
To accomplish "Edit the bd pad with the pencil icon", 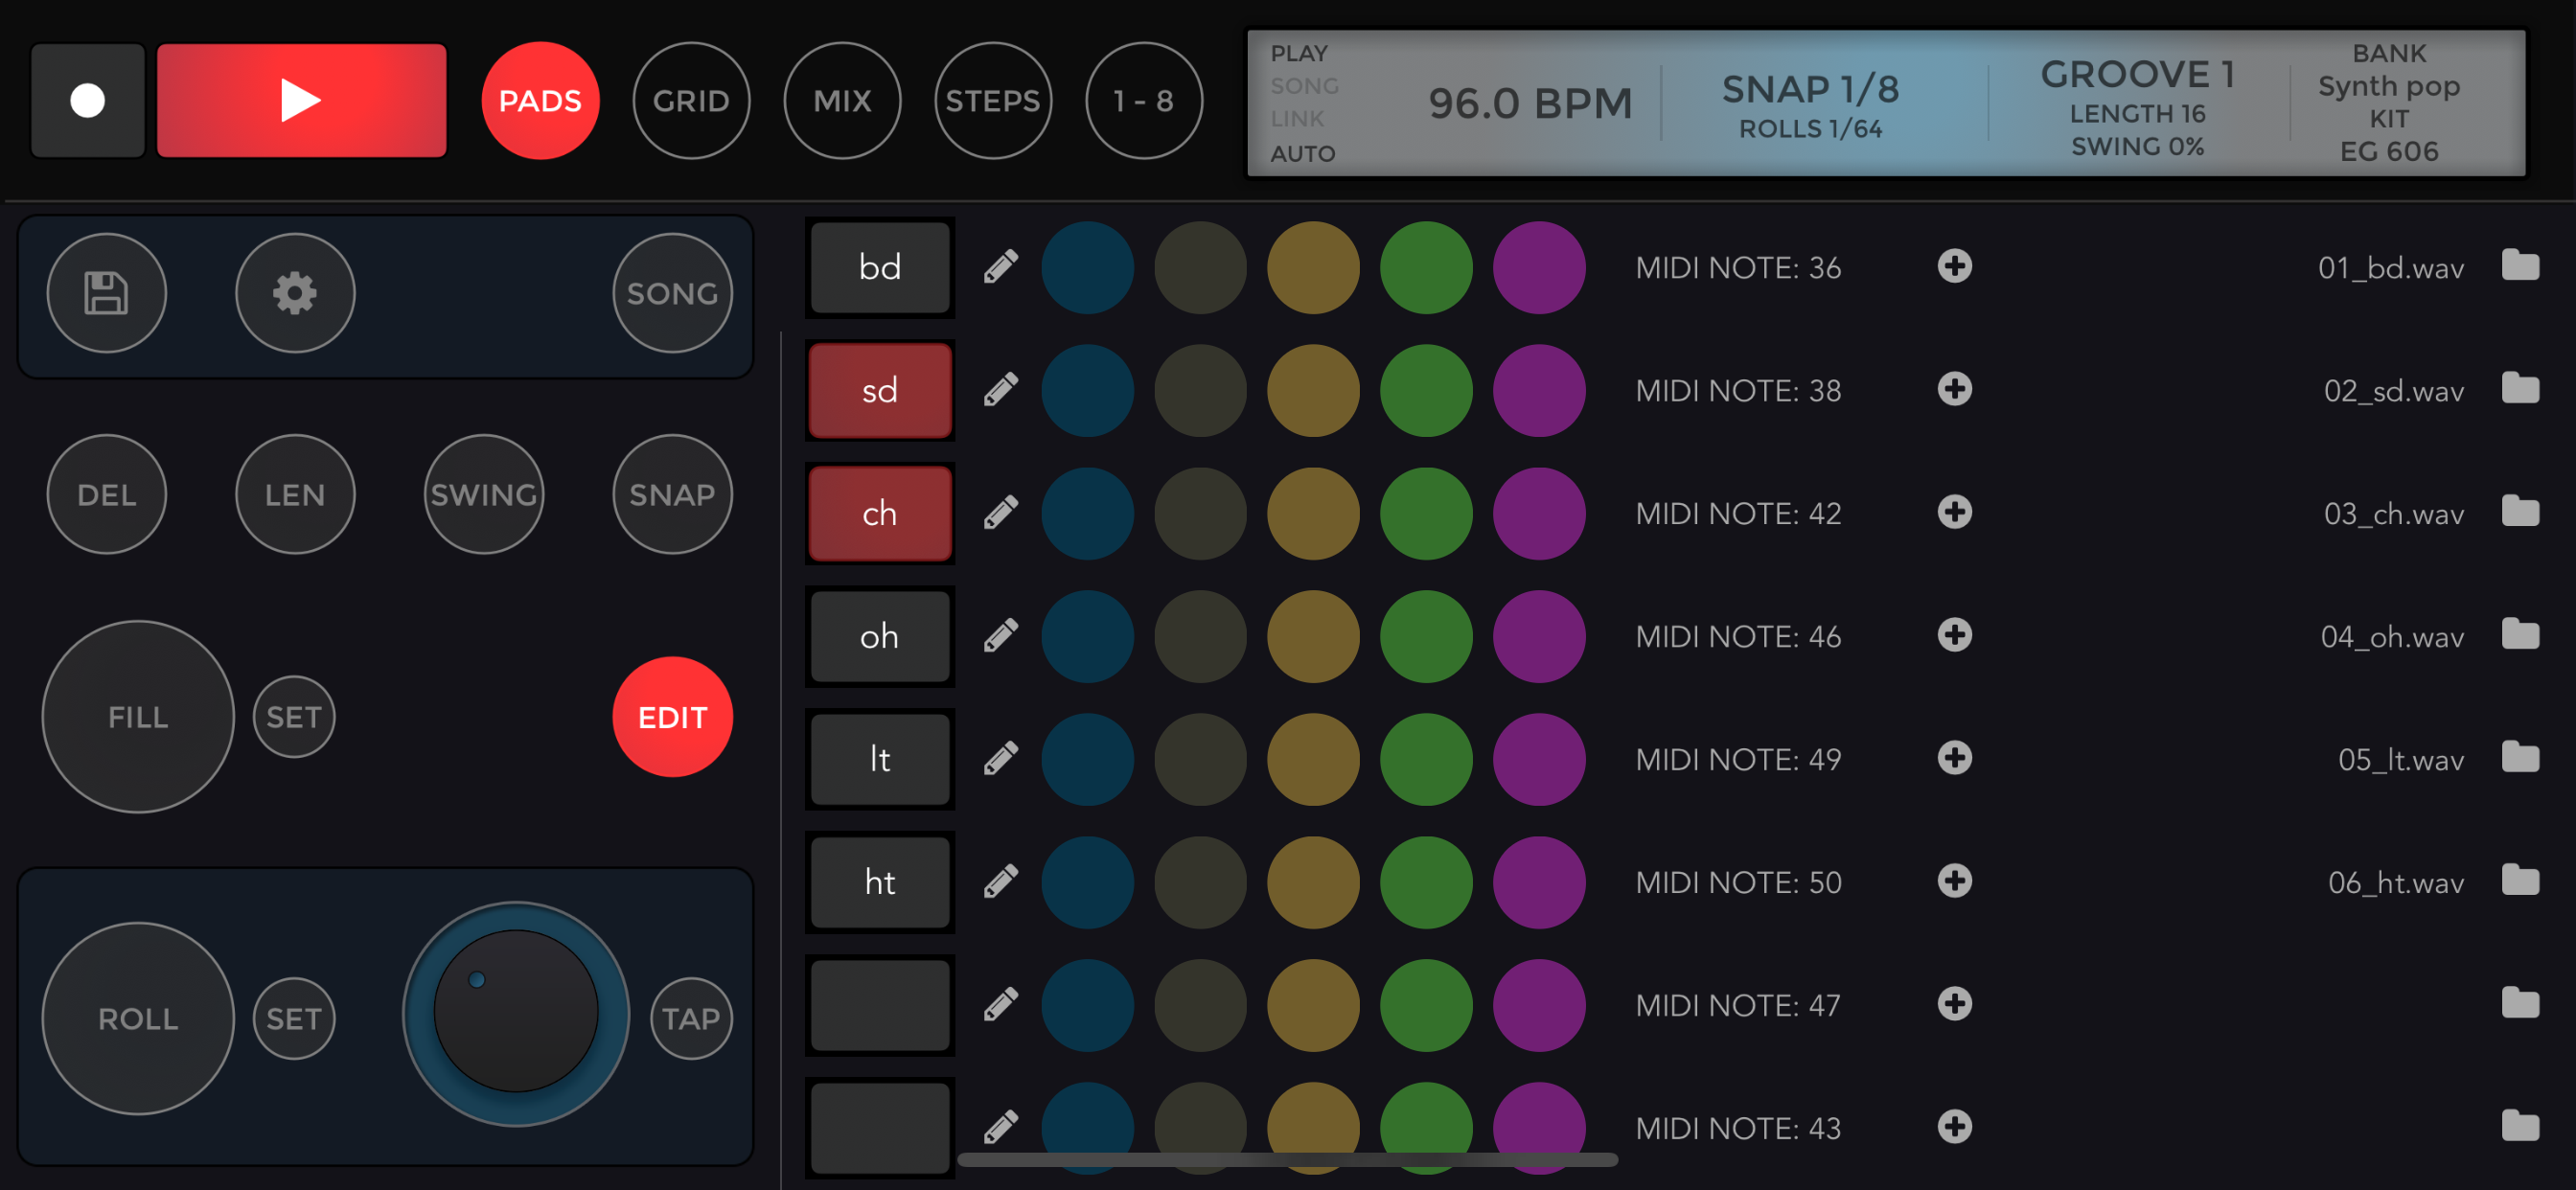I will tap(999, 267).
